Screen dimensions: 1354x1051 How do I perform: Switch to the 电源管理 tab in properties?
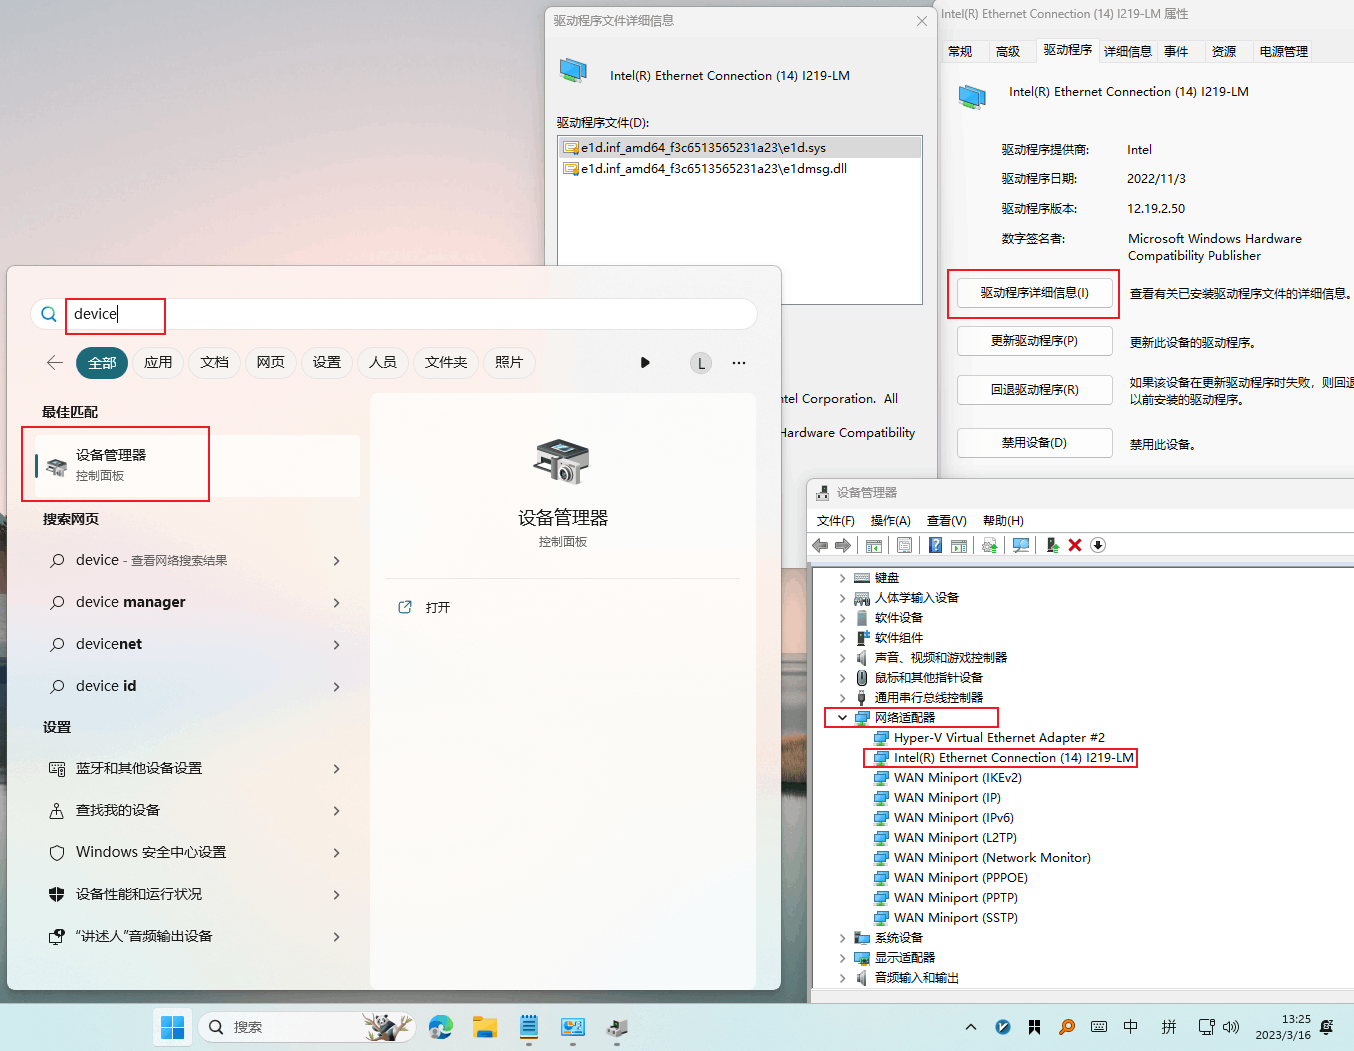click(1284, 51)
